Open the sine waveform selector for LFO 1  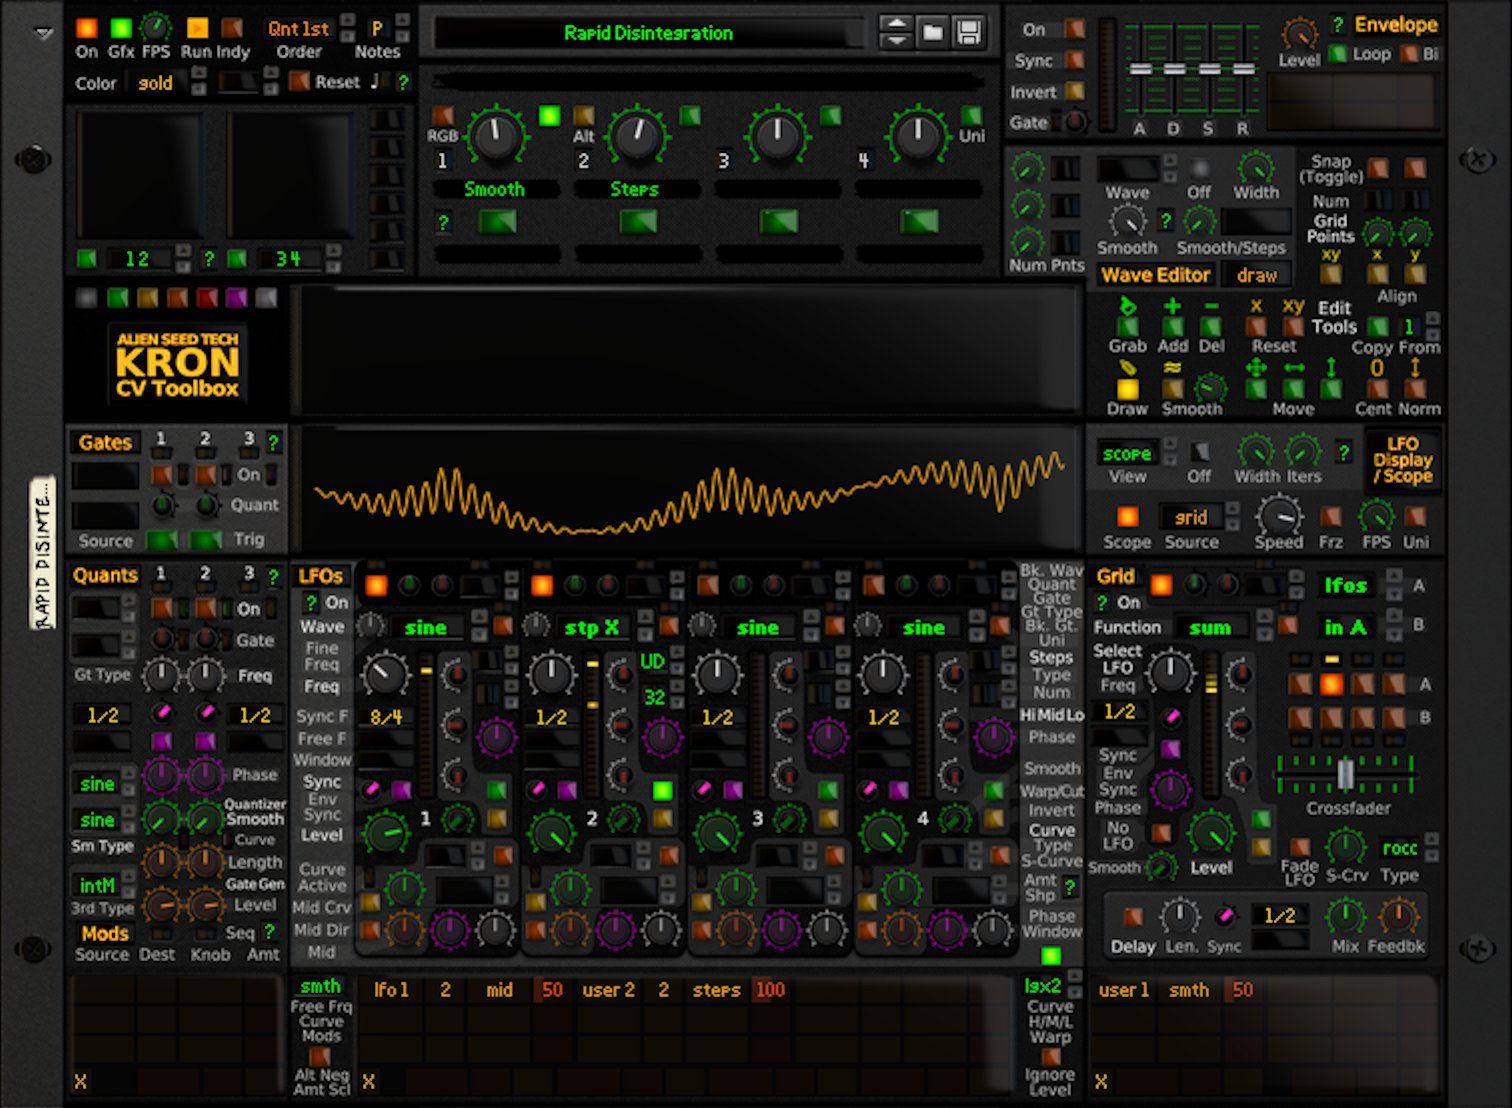point(425,627)
